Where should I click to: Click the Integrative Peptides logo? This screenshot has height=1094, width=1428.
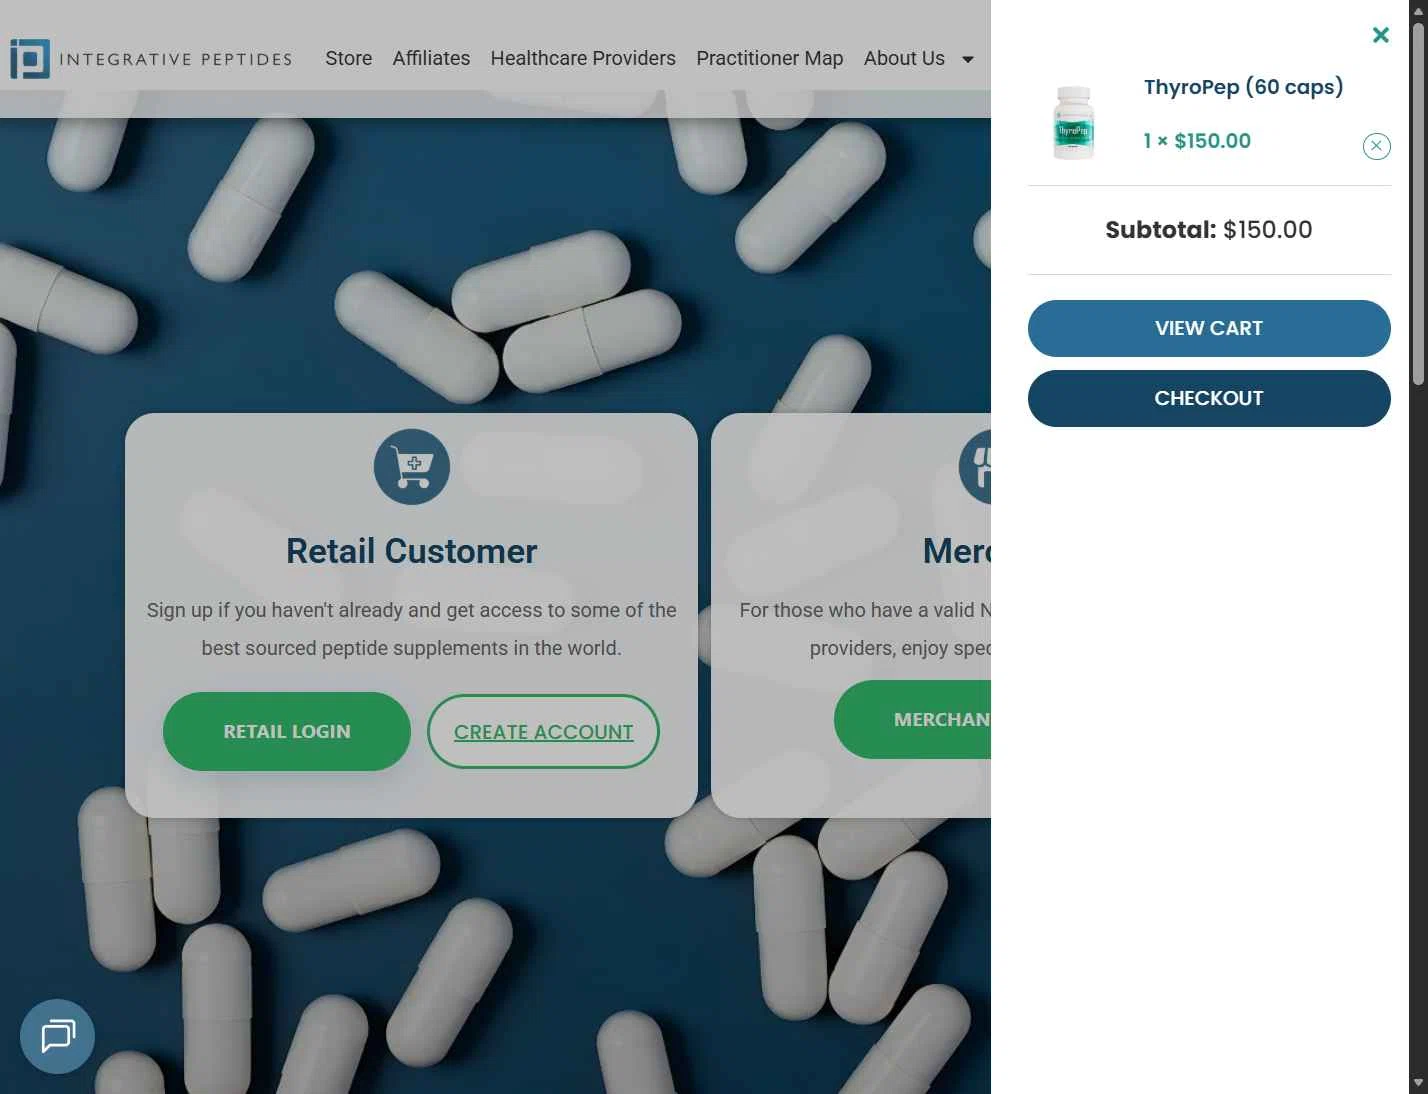[151, 59]
